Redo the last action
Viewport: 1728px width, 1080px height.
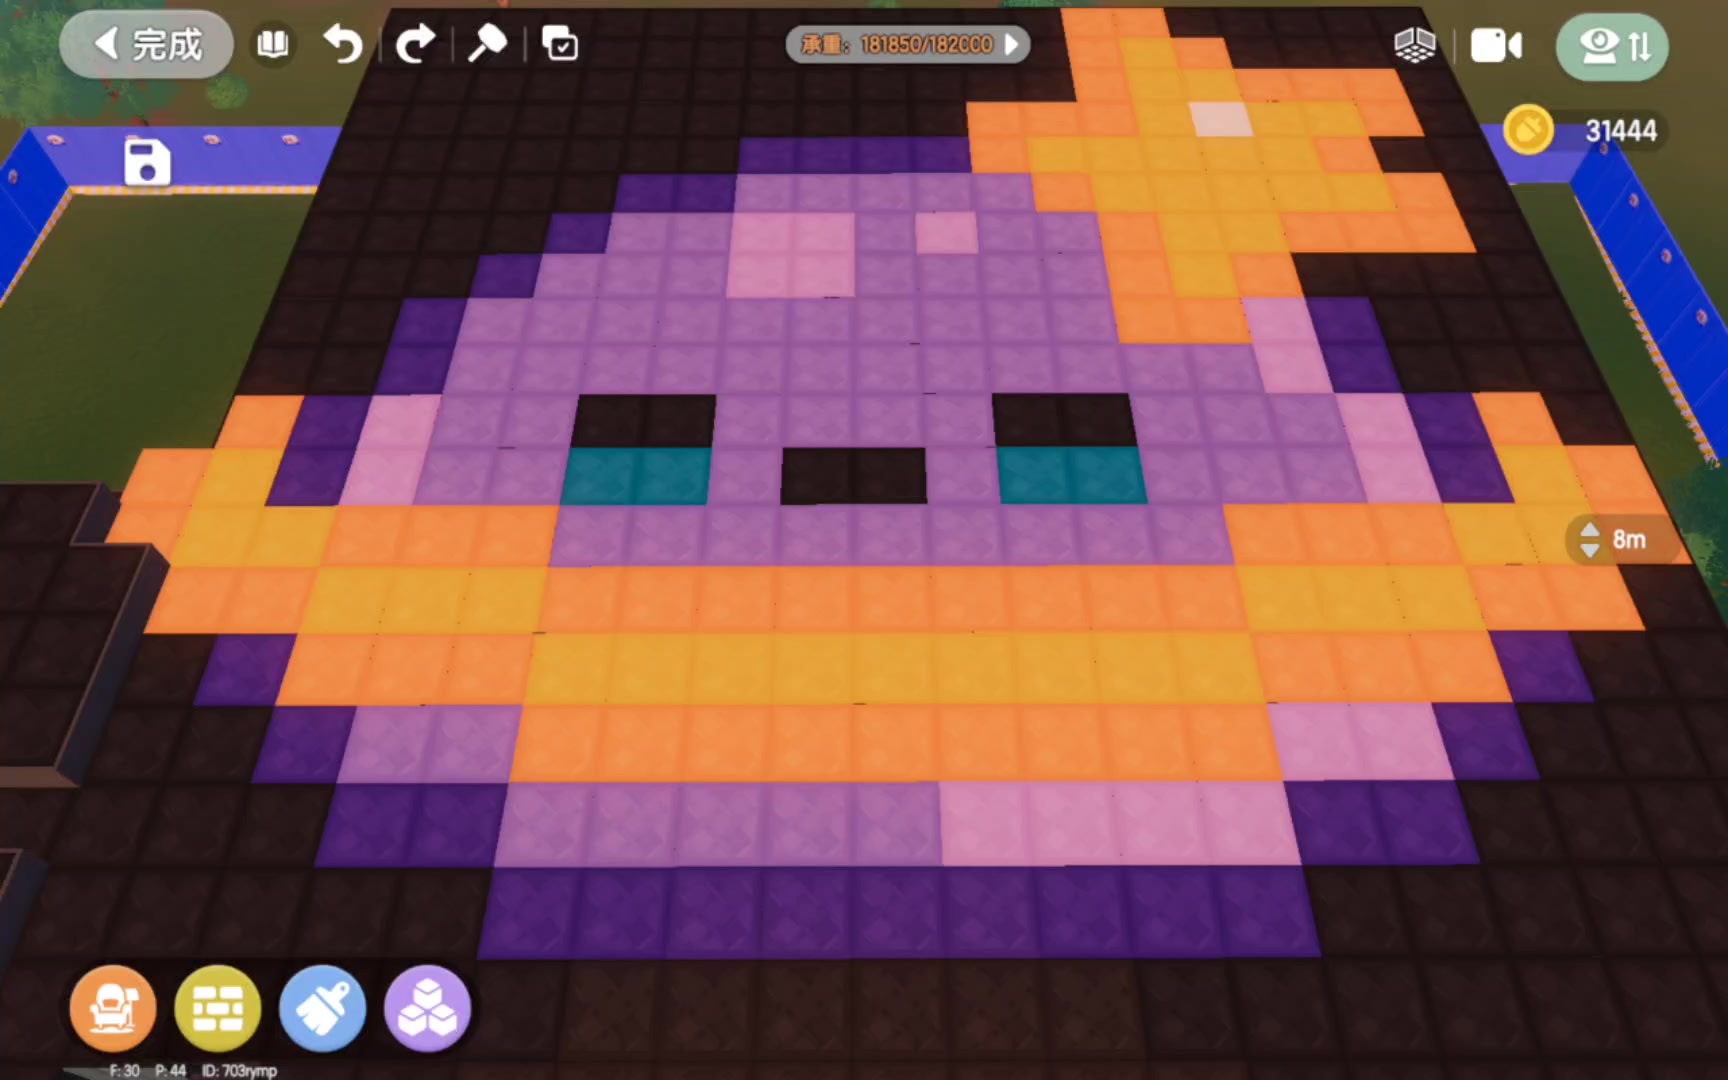coord(415,45)
